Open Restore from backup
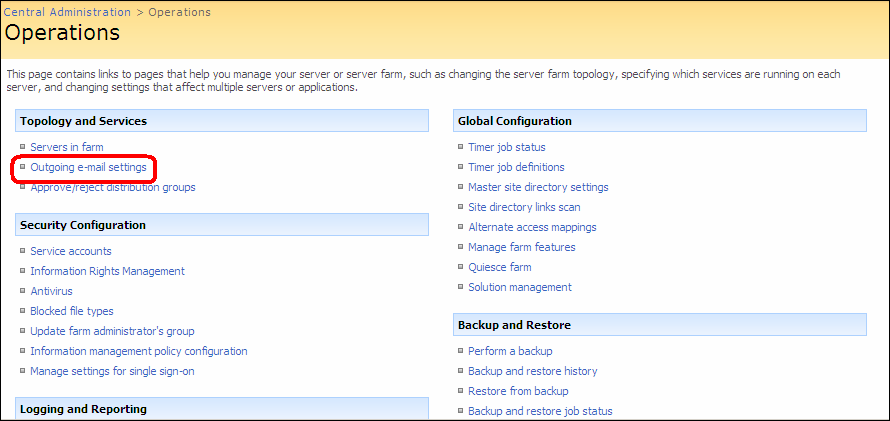This screenshot has height=421, width=890. (x=518, y=391)
